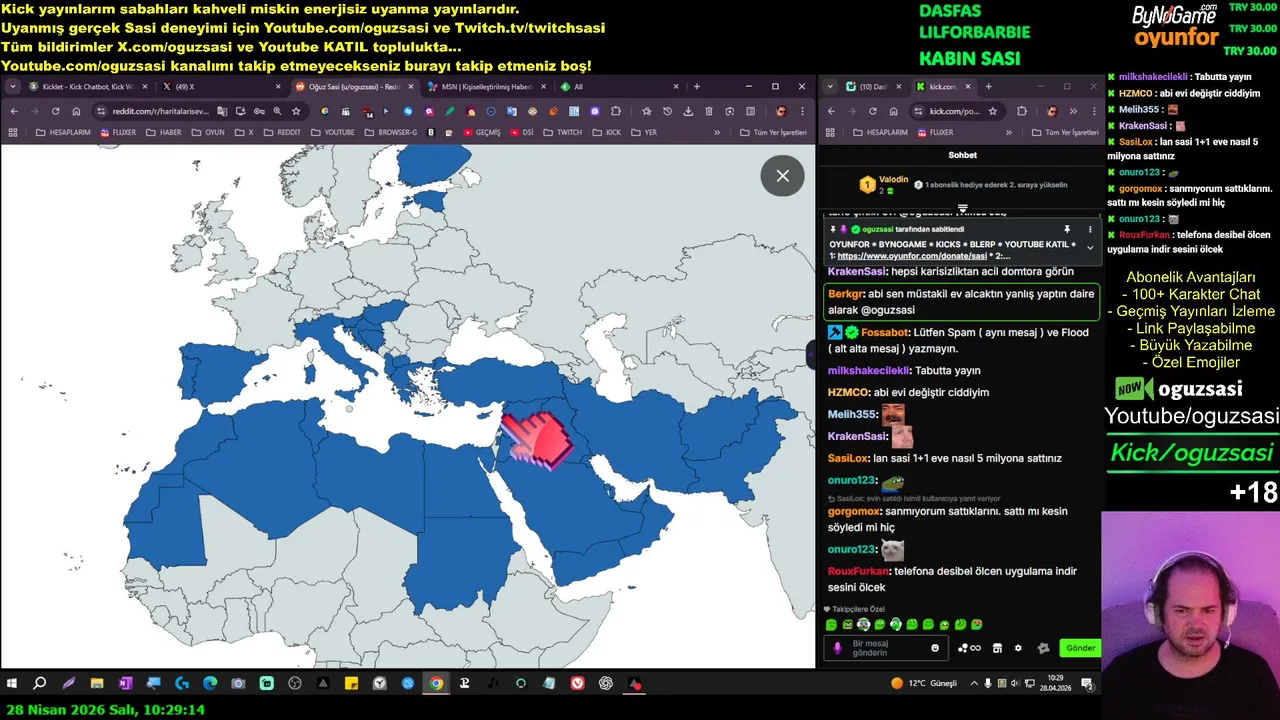Click the 'Bir mesaj gönderin' chat input
The image size is (1280, 720).
pos(887,647)
